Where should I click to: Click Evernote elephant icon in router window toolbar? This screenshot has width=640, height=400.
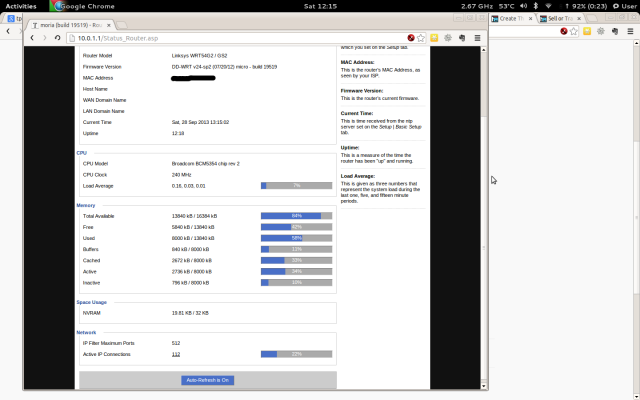pos(462,38)
